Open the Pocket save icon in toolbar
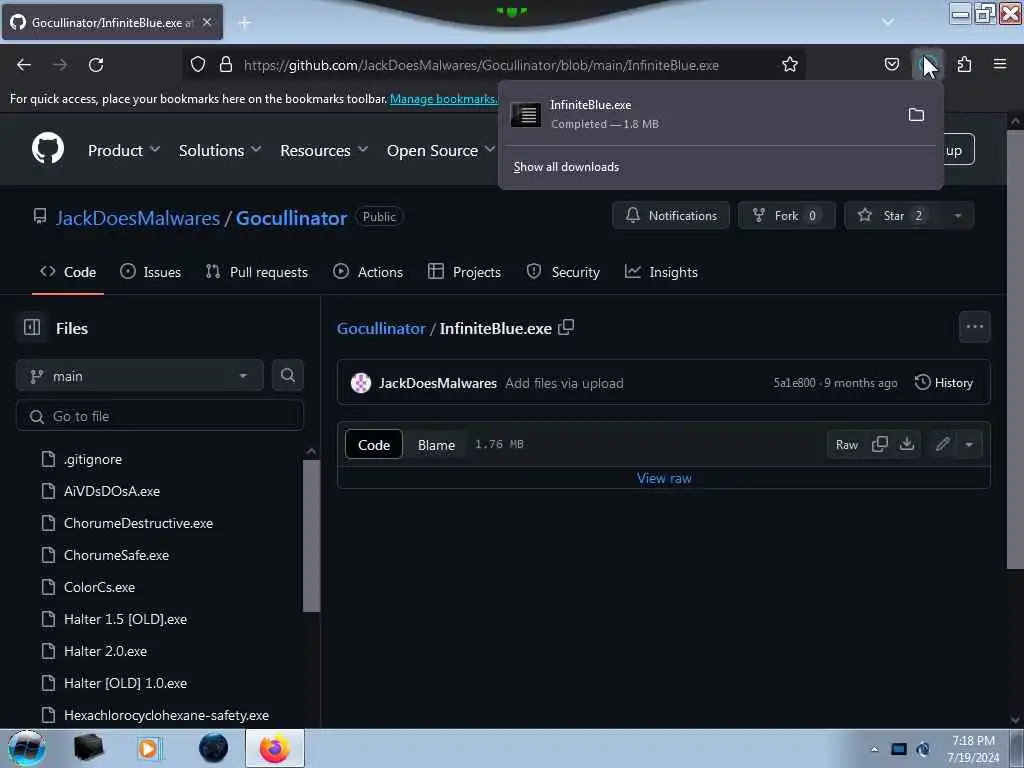 pos(891,64)
